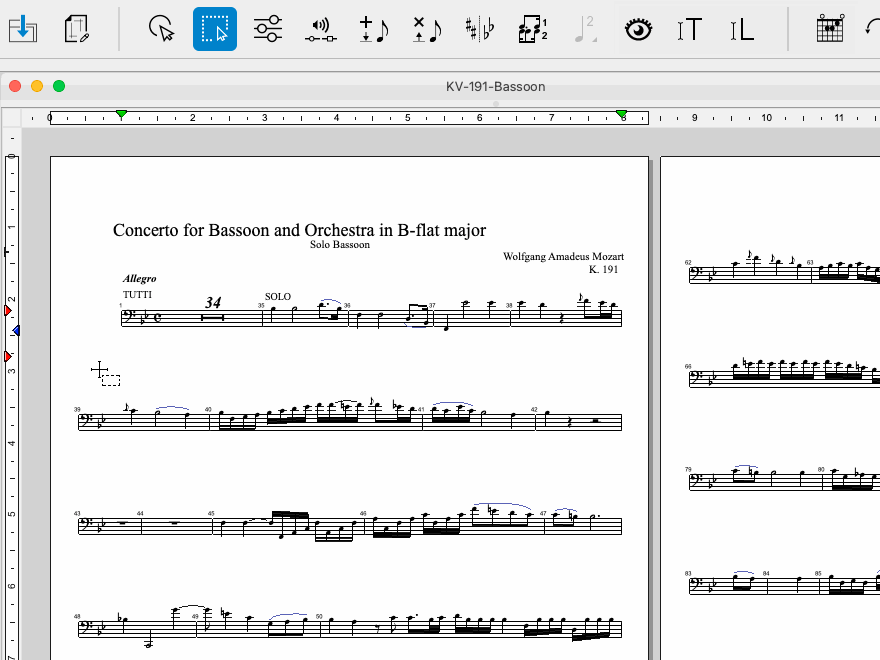Image resolution: width=880 pixels, height=660 pixels.
Task: Click the right green margin marker on ruler
Action: 621,114
